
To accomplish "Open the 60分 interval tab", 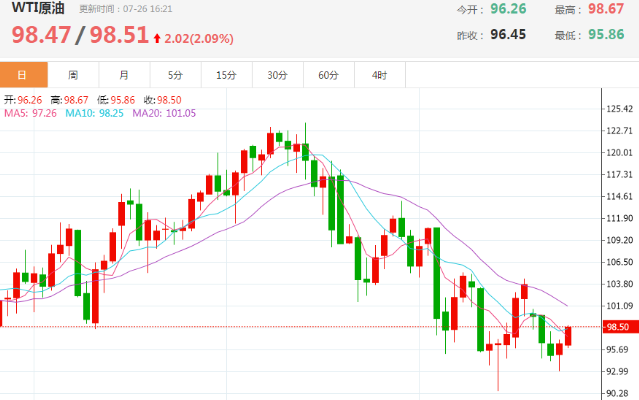I will coord(329,75).
